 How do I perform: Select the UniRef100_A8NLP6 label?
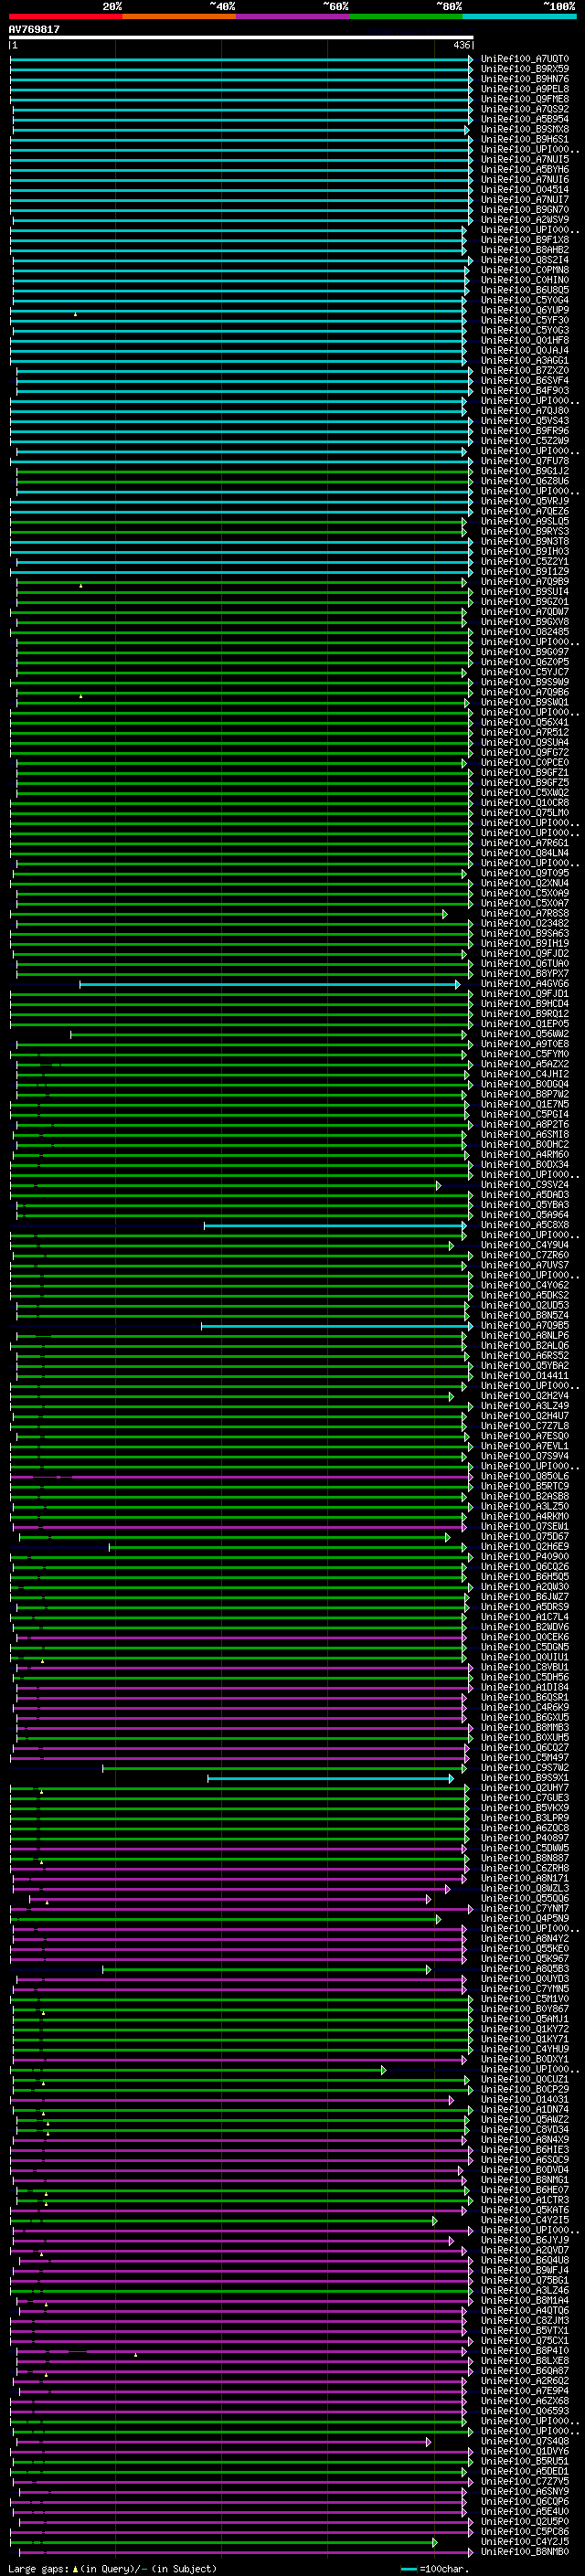tap(525, 1336)
